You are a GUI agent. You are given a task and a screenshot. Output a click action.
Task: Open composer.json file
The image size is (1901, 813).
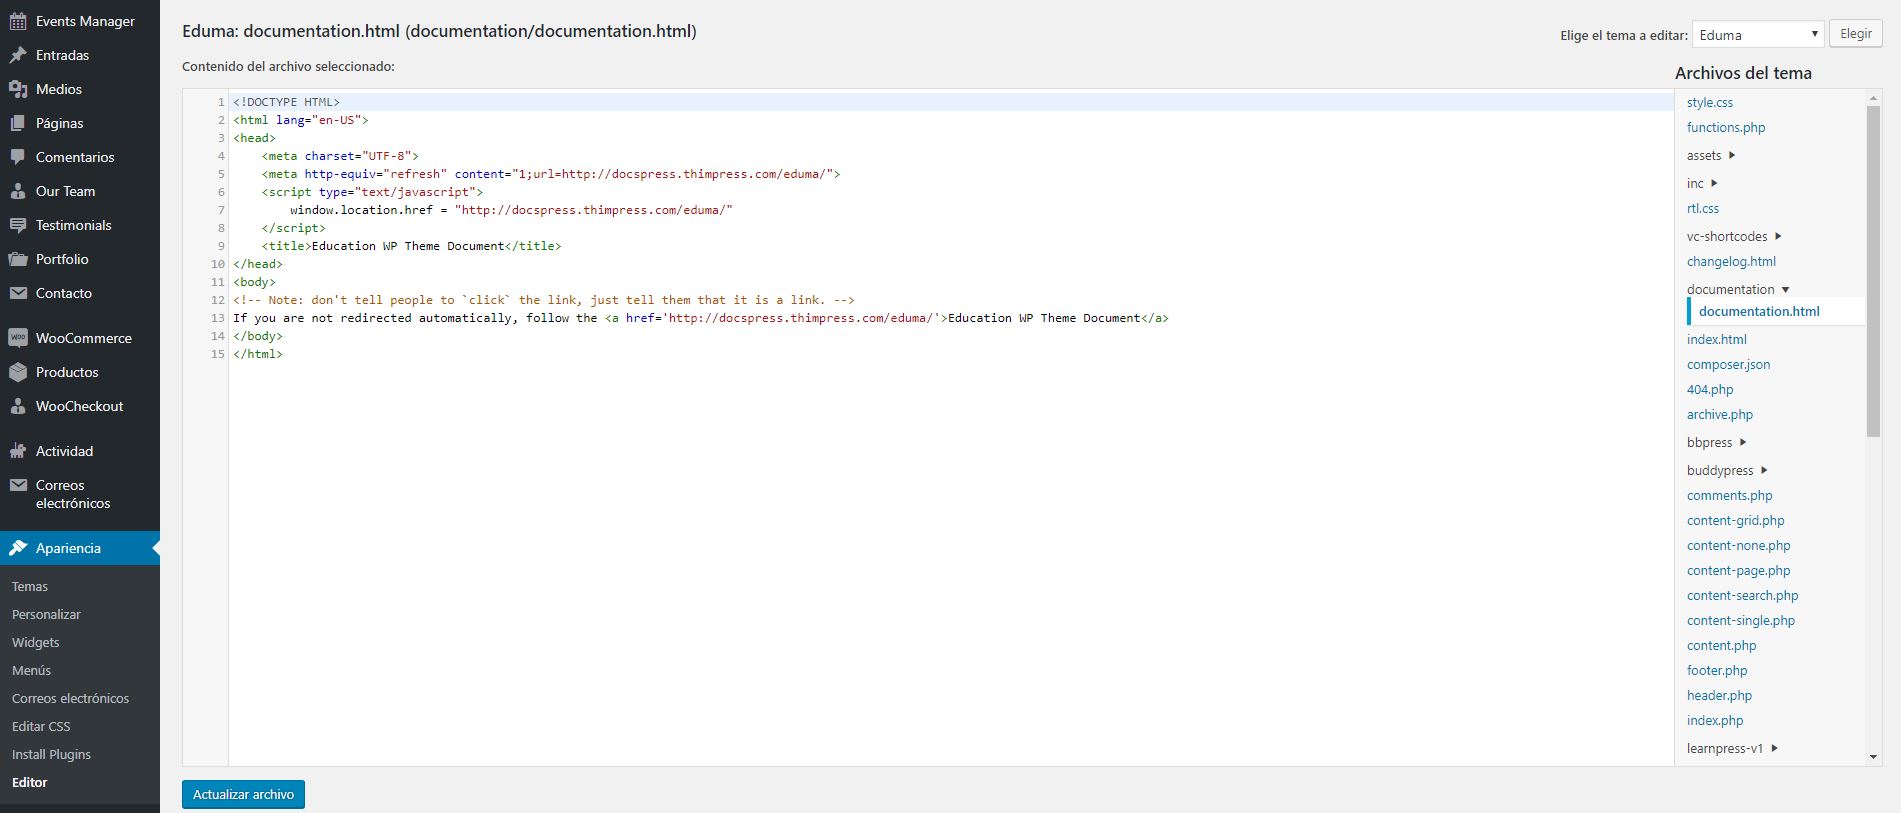click(x=1728, y=365)
